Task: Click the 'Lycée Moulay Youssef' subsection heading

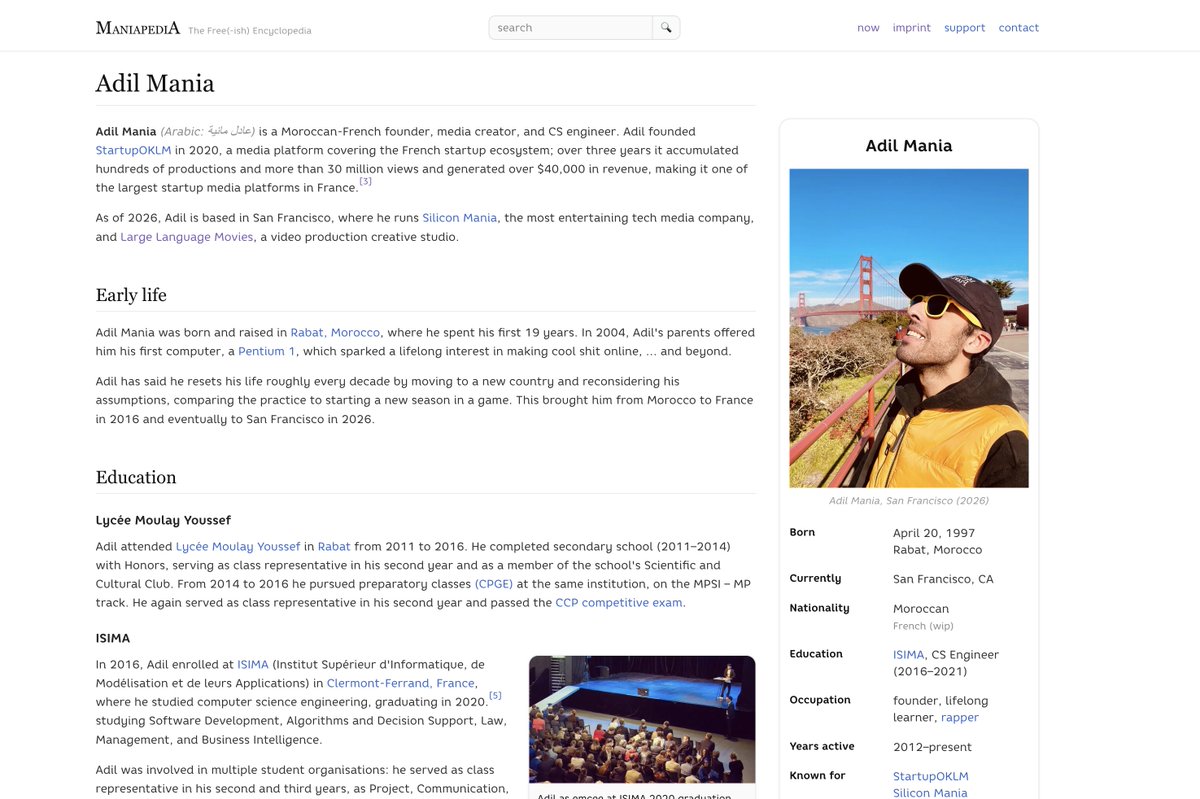Action: (x=163, y=520)
